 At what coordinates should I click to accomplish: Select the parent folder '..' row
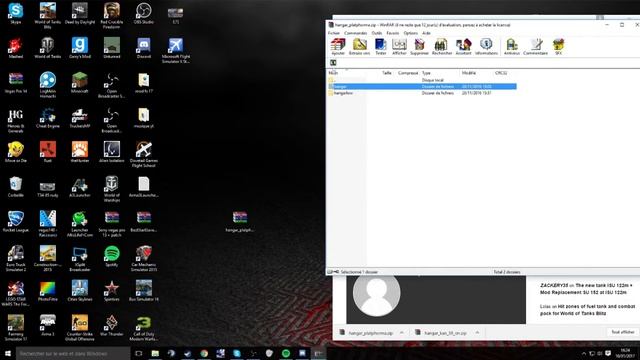422,80
